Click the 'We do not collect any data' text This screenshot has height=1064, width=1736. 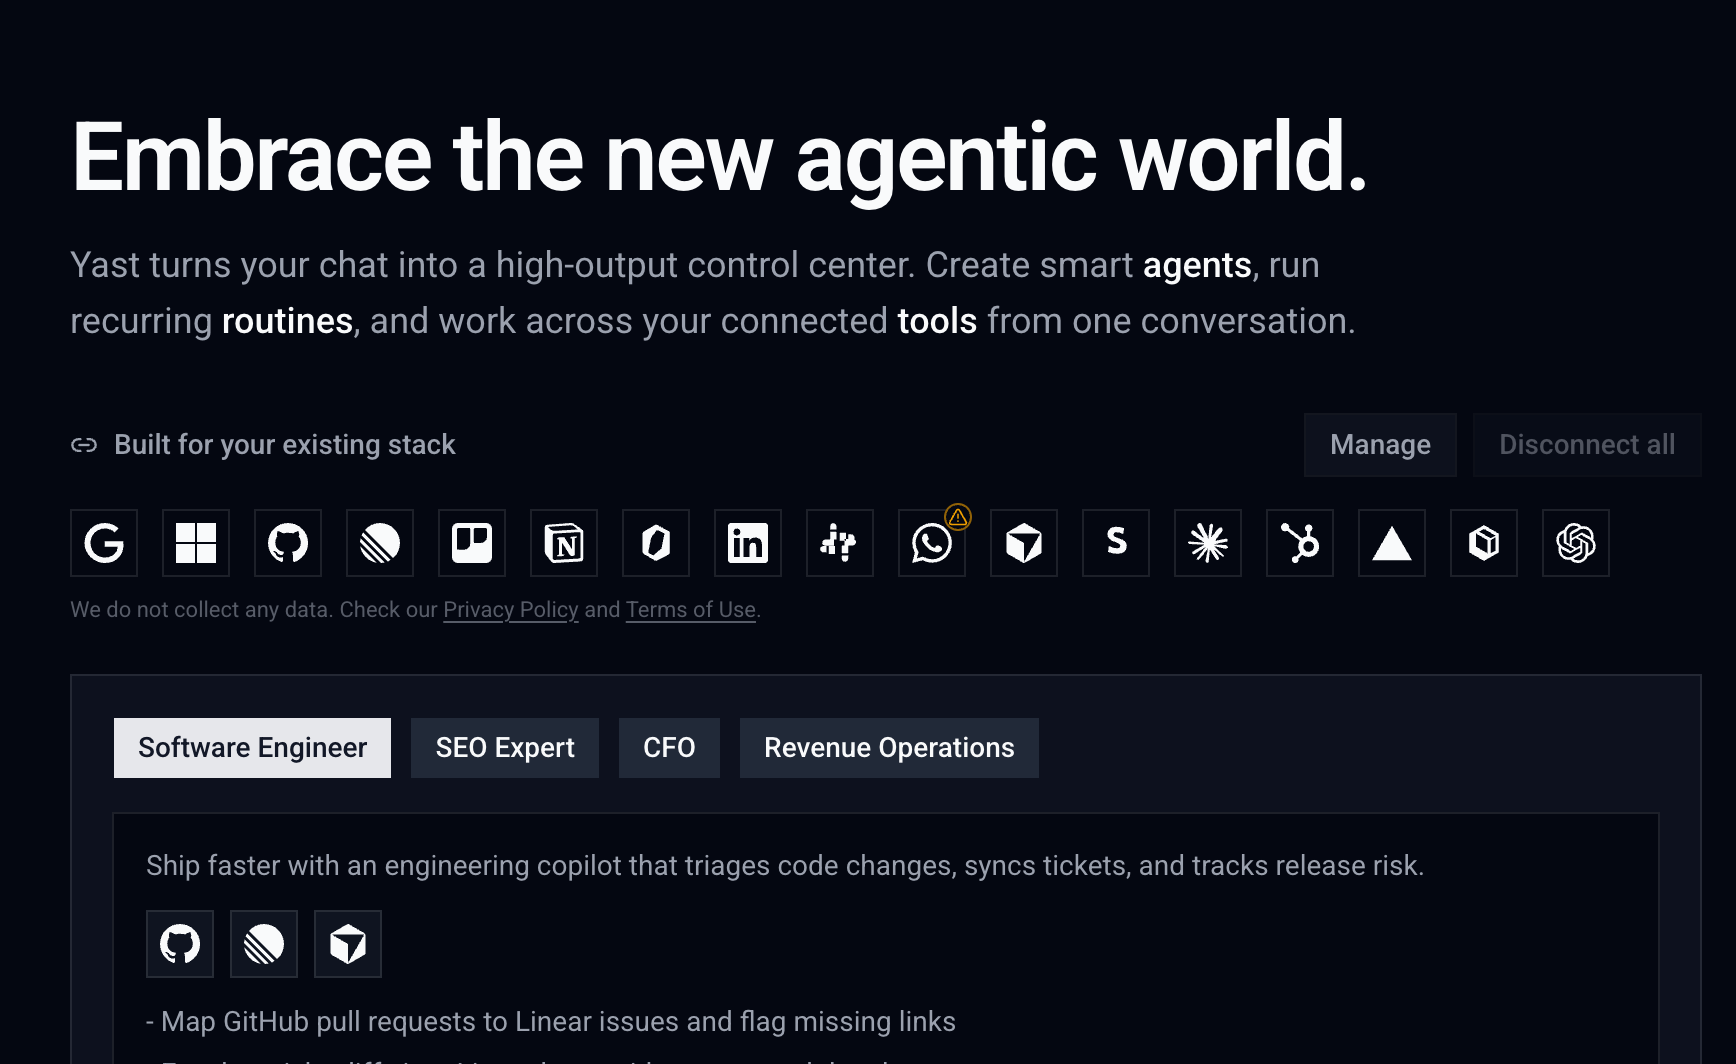[200, 610]
